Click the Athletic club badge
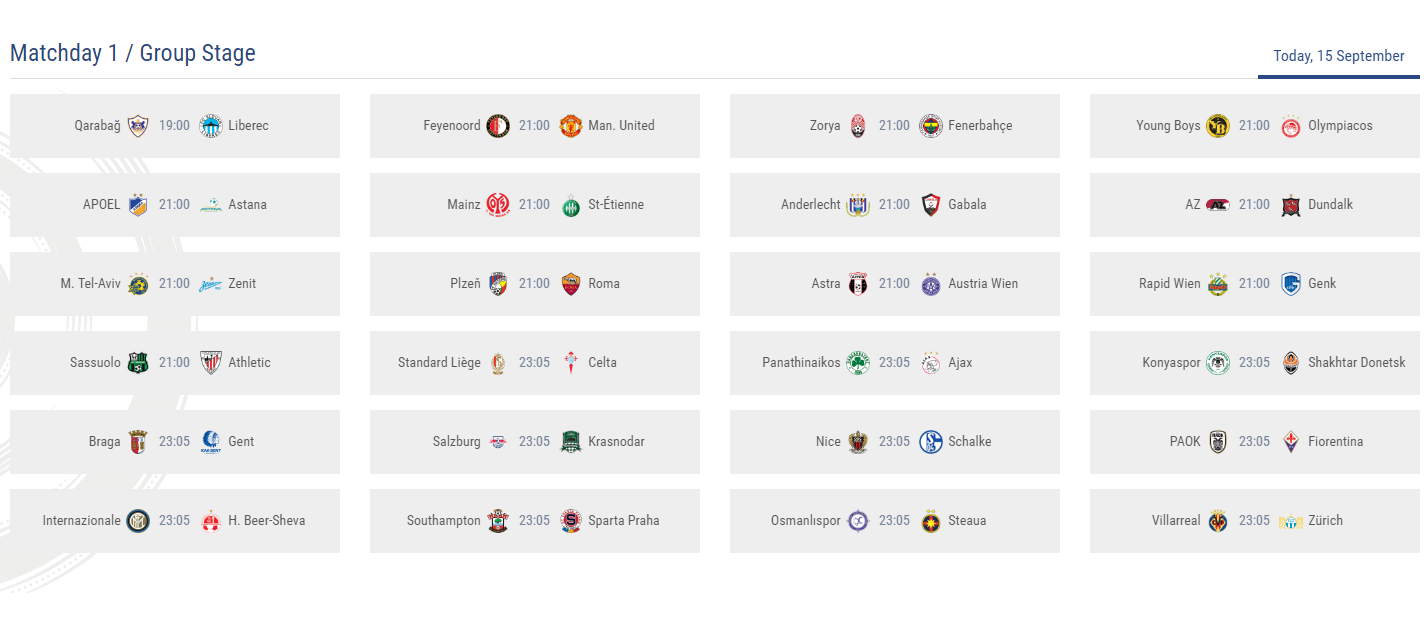The height and width of the screenshot is (634, 1428). click(210, 363)
